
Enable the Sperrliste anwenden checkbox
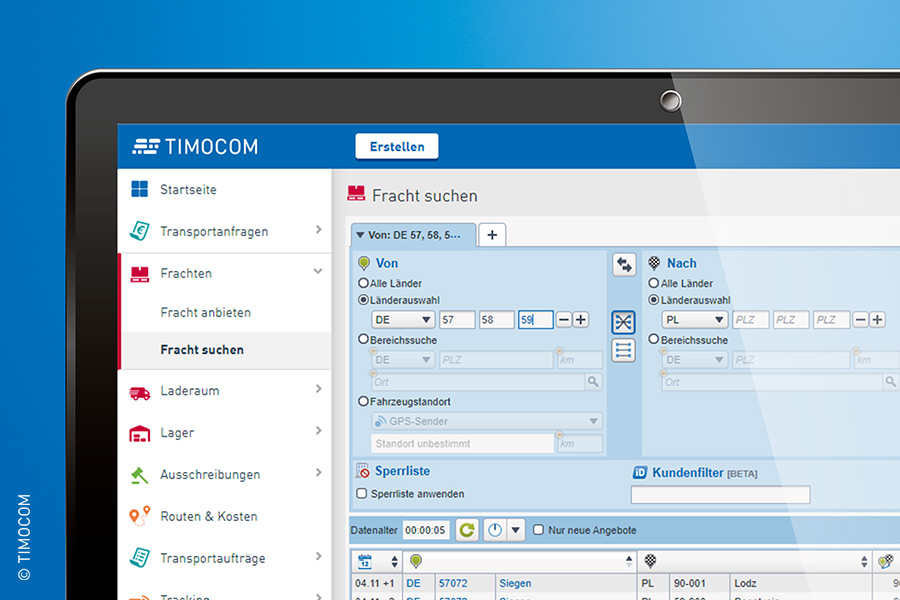point(363,494)
